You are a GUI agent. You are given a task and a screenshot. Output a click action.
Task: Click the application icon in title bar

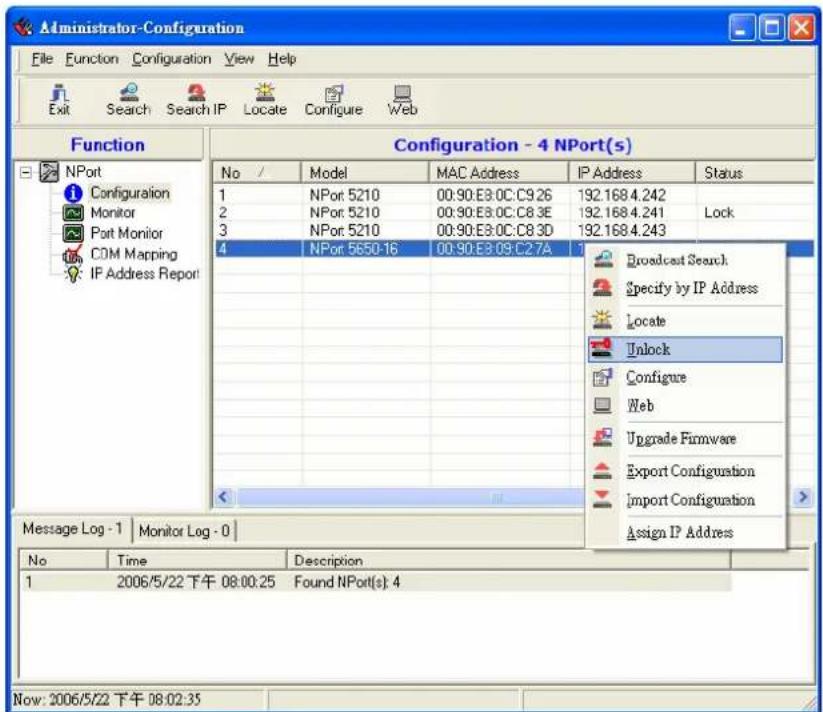click(23, 27)
